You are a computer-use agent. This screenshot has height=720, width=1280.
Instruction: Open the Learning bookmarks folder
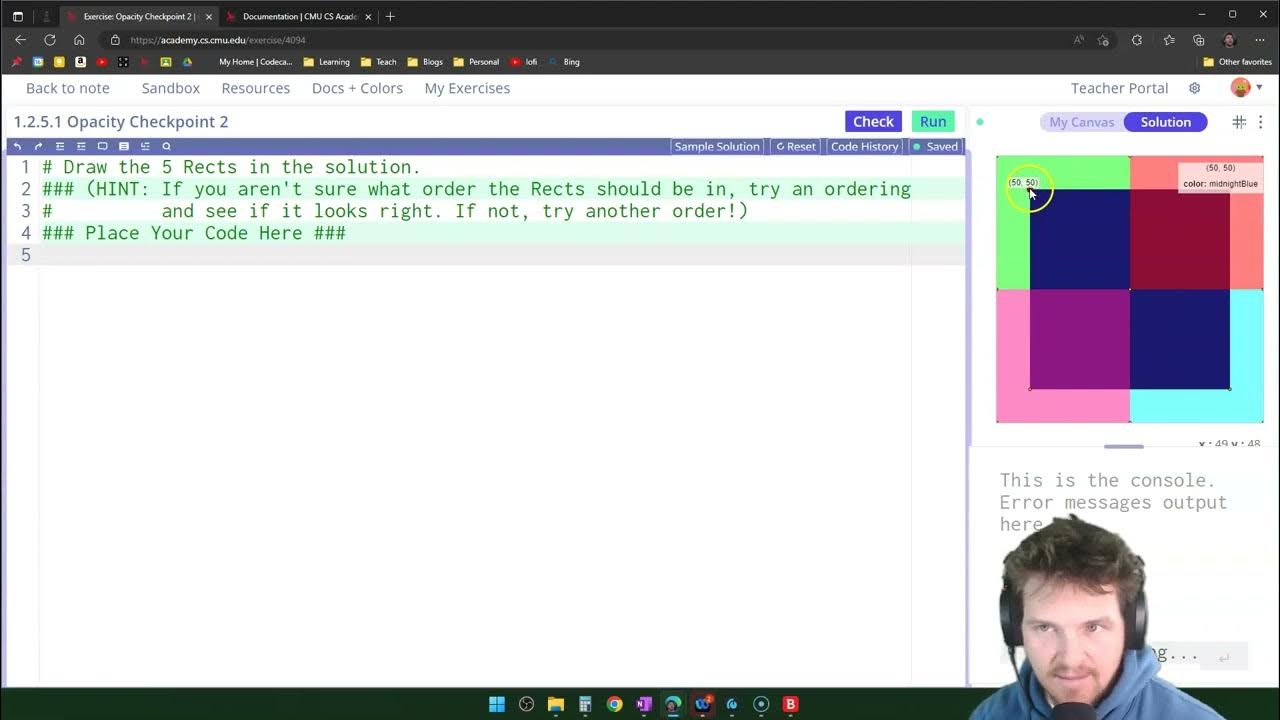(326, 62)
